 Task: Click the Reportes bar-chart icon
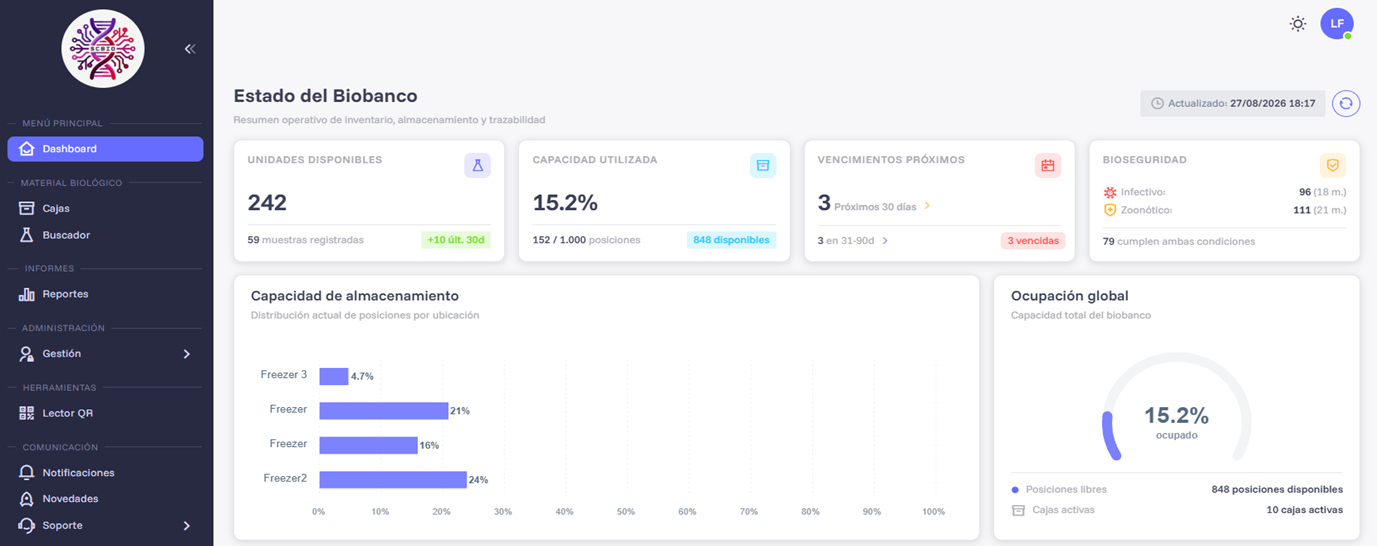tap(27, 294)
